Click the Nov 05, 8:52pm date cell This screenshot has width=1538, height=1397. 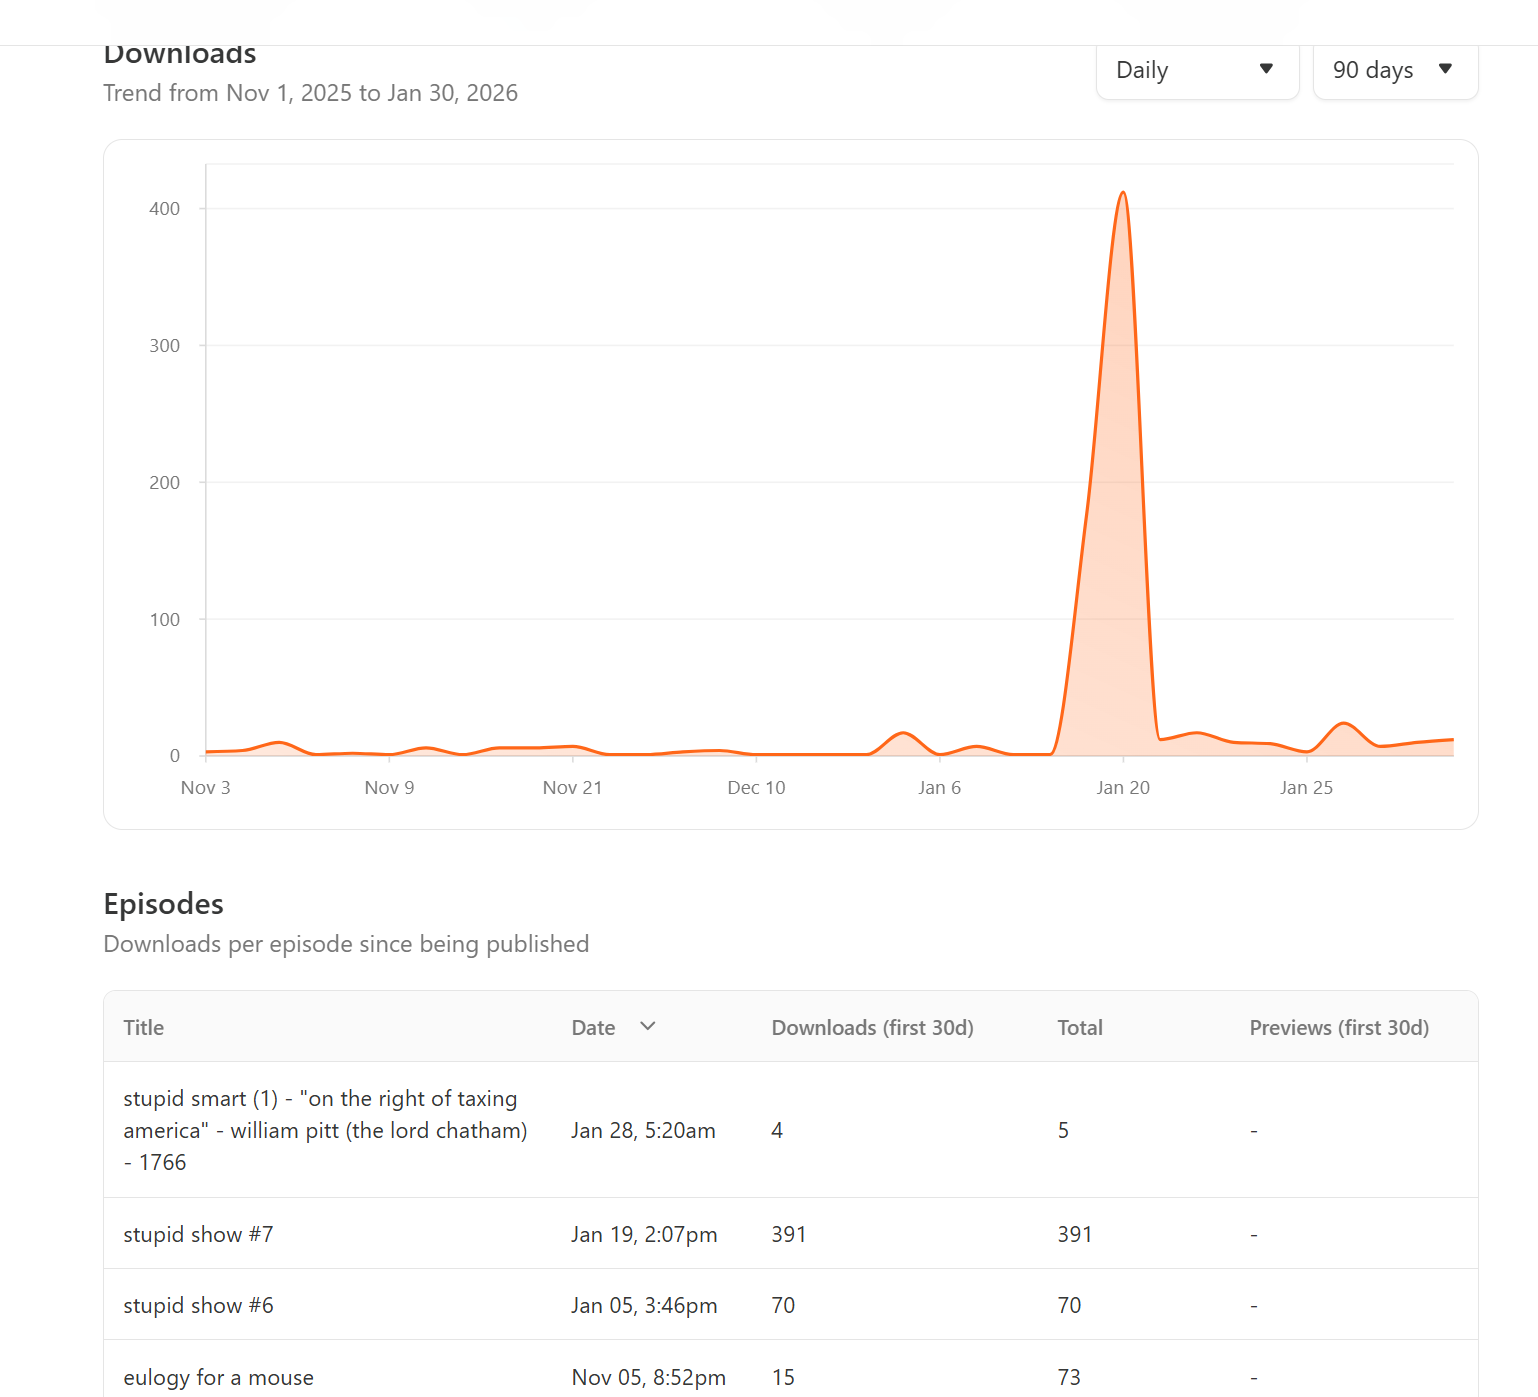pos(649,1377)
